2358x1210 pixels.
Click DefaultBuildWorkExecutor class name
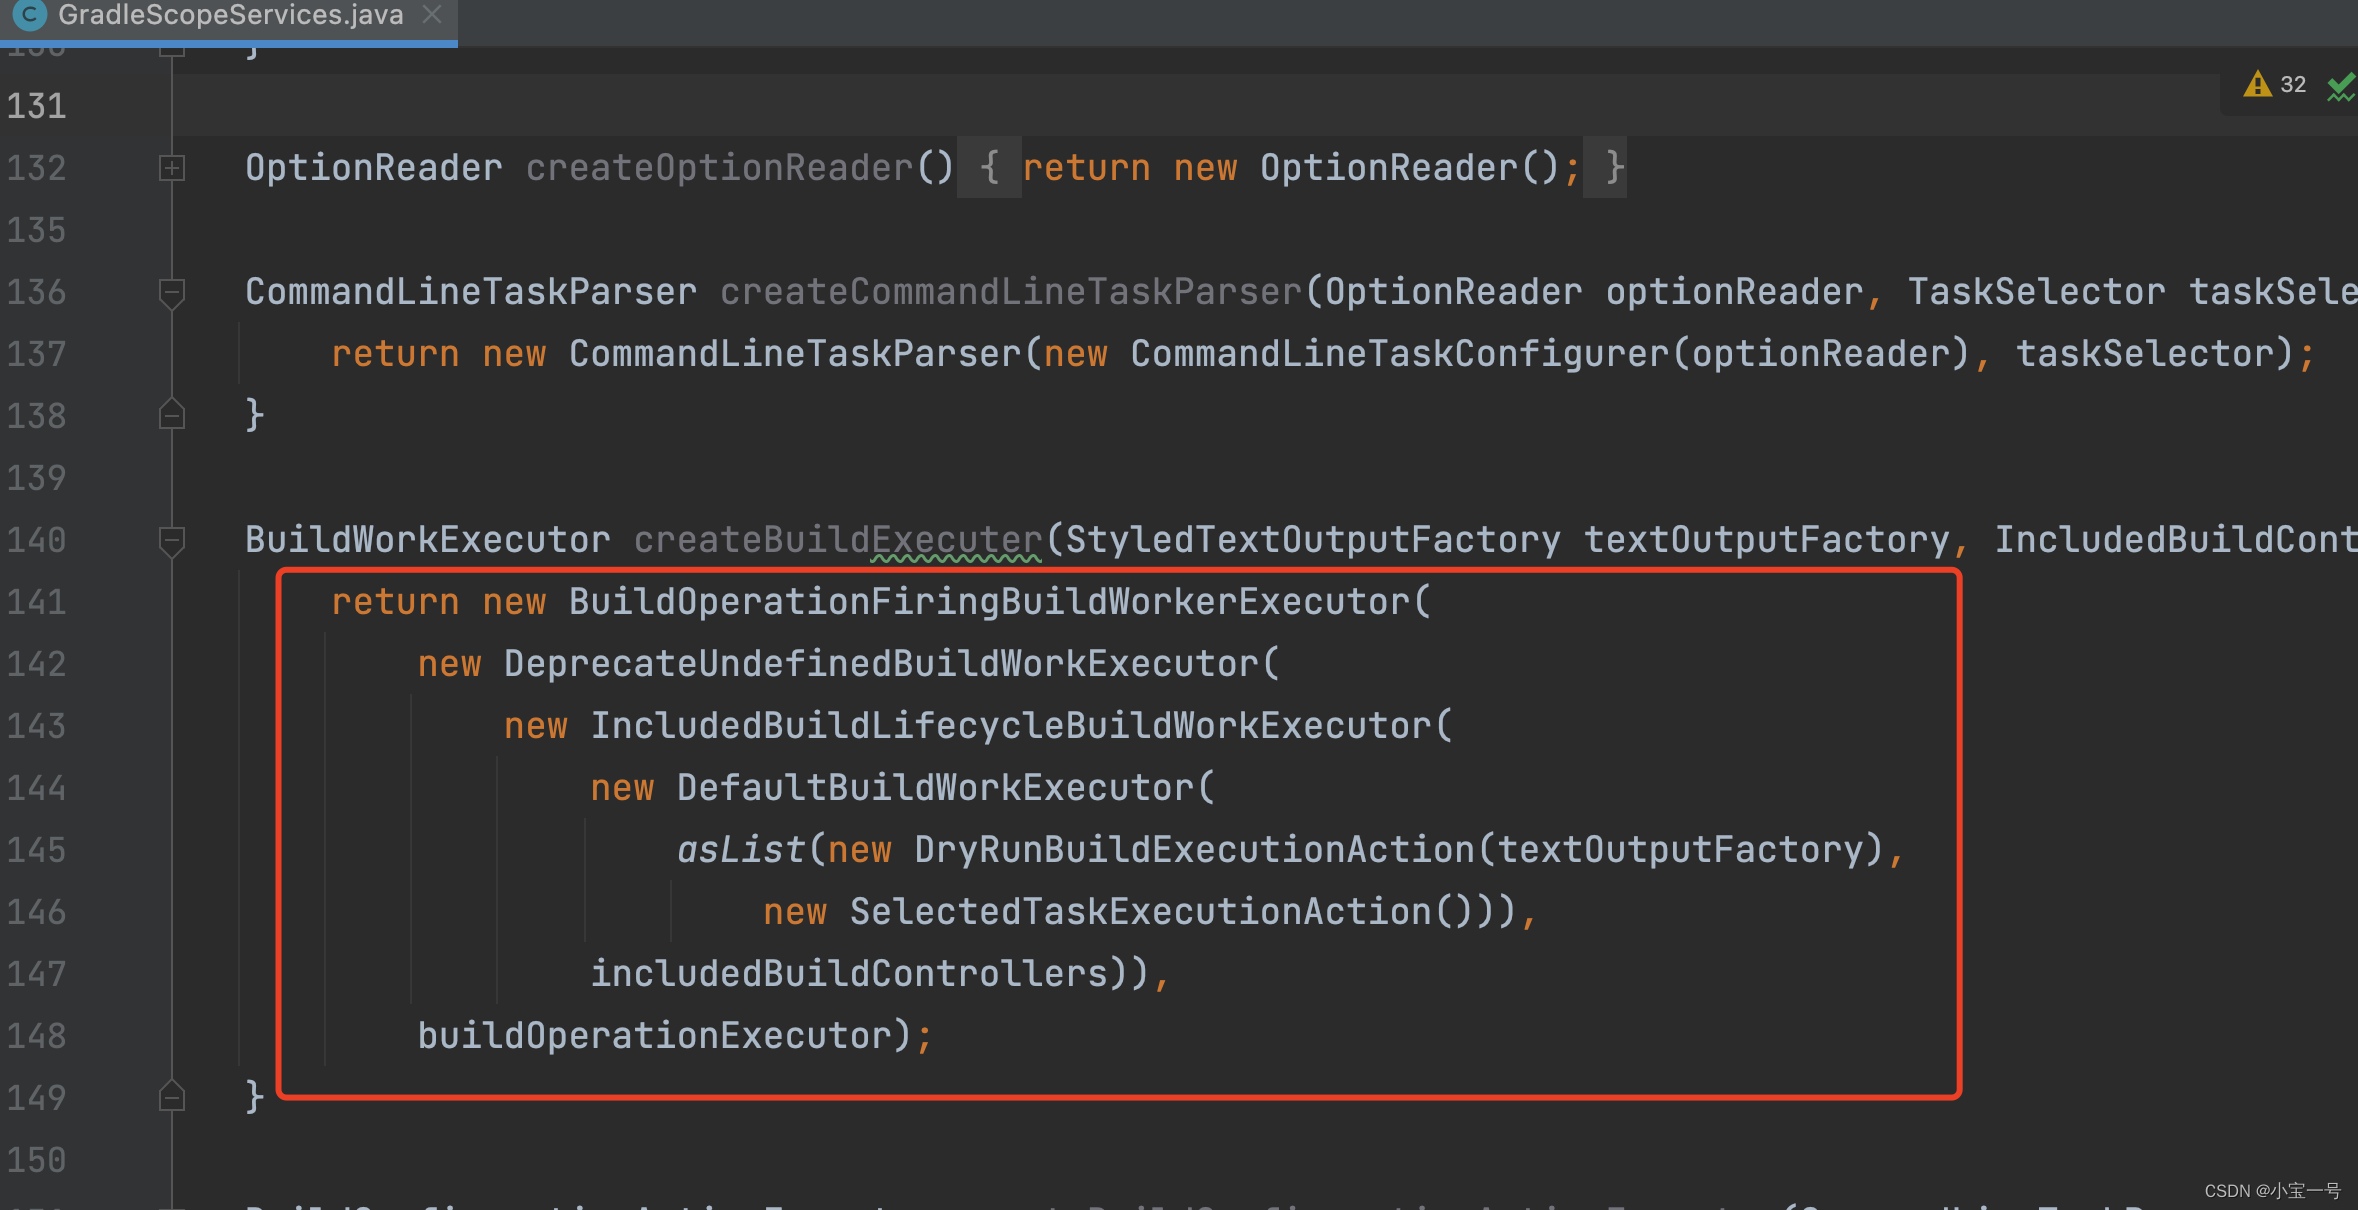936,788
